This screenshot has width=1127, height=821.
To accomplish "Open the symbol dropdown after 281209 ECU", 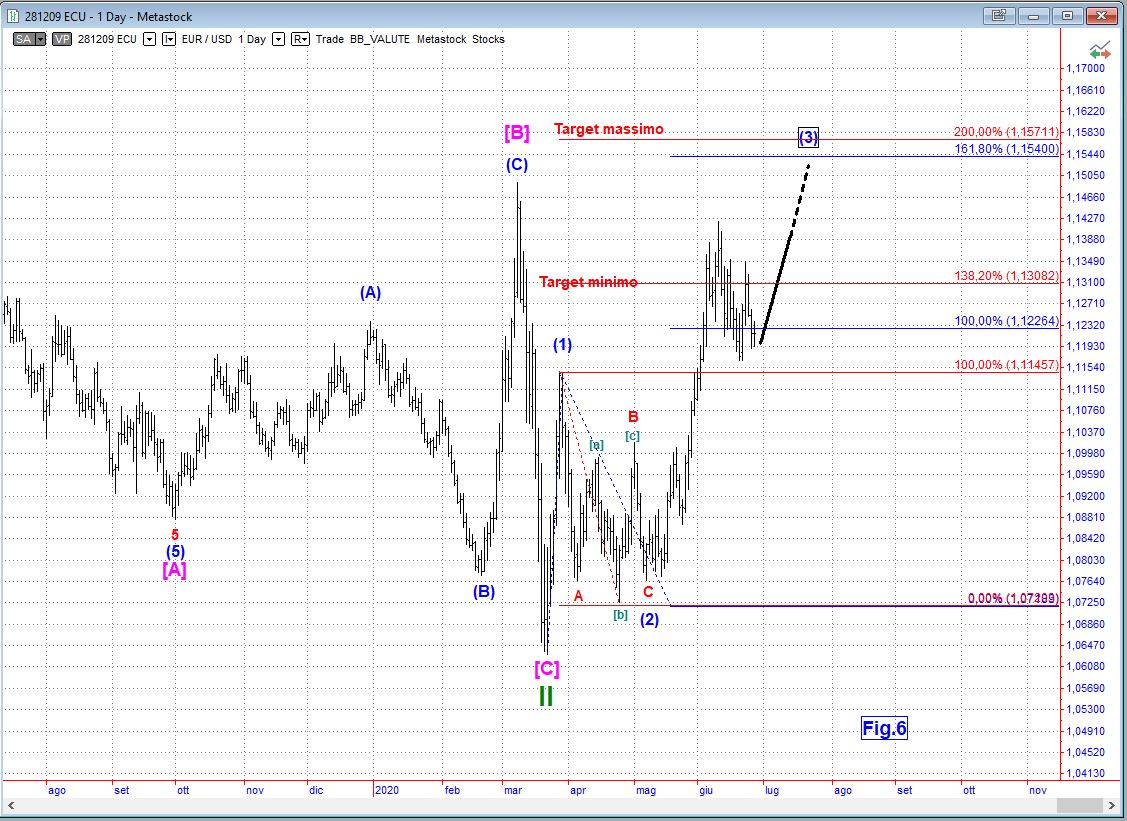I will point(149,39).
